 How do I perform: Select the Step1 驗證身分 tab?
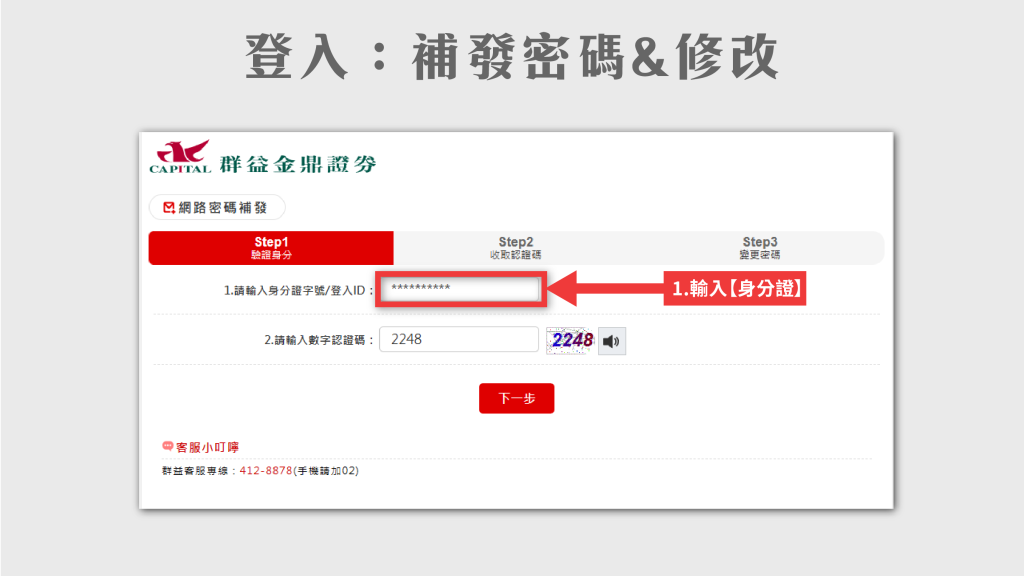271,248
